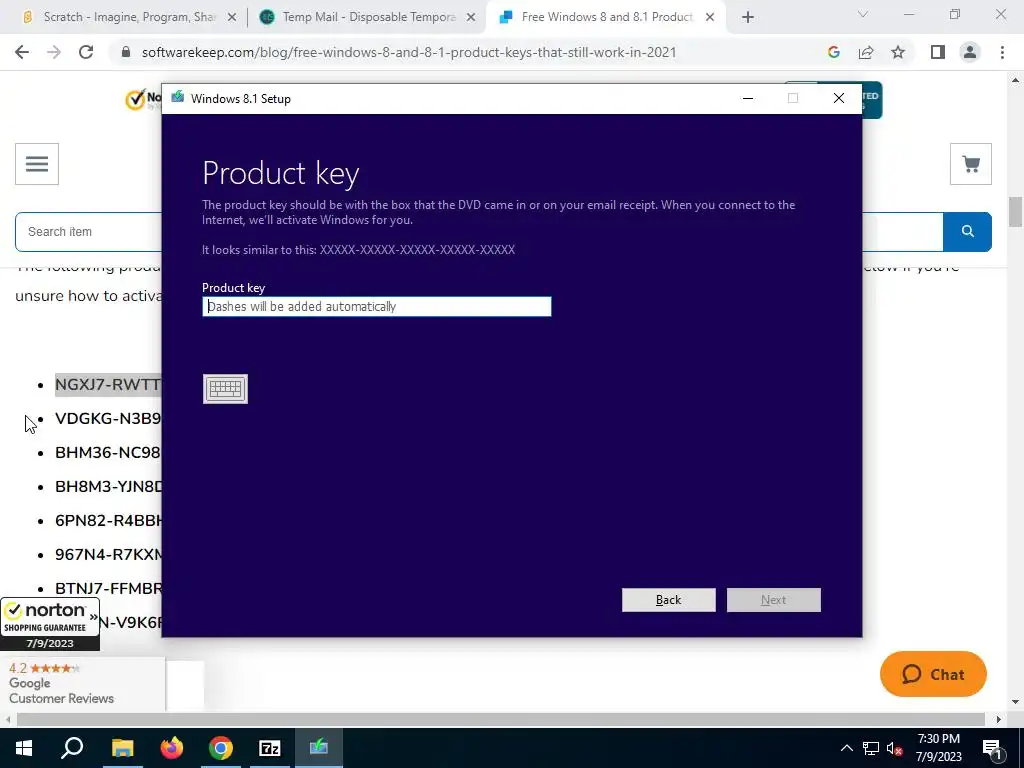The image size is (1024, 768).
Task: Click the blue search magnifier button
Action: pos(967,232)
